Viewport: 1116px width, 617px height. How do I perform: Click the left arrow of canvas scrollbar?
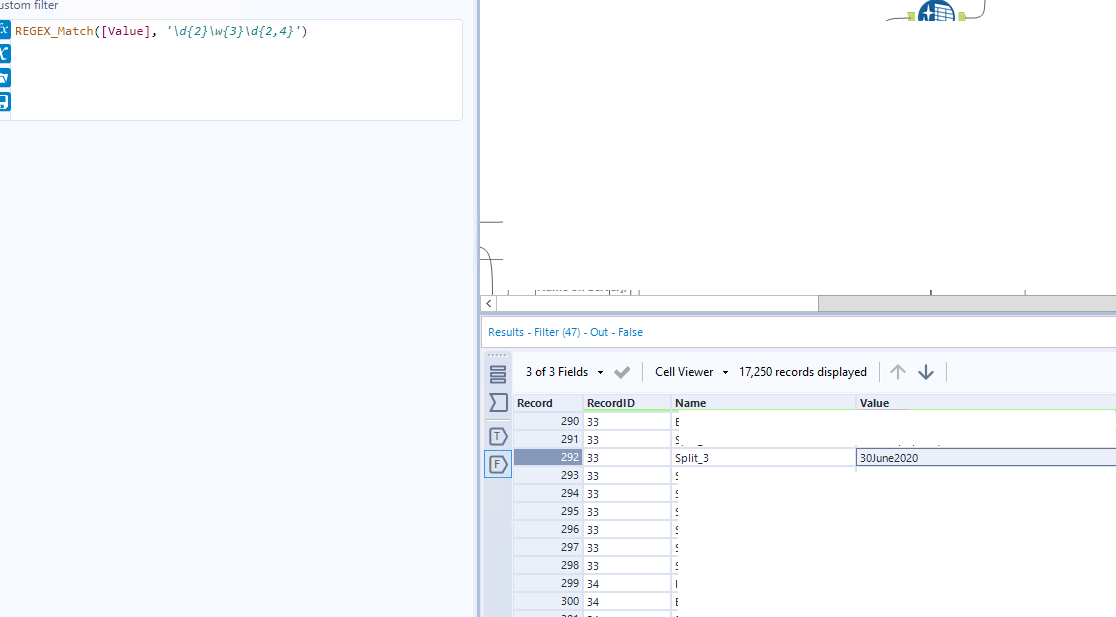[x=488, y=303]
